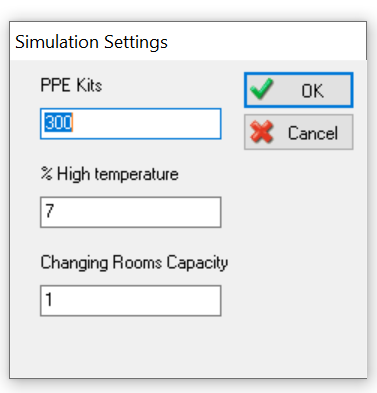Select the % High temperature text box
Screen dimensions: 377x393
(131, 212)
